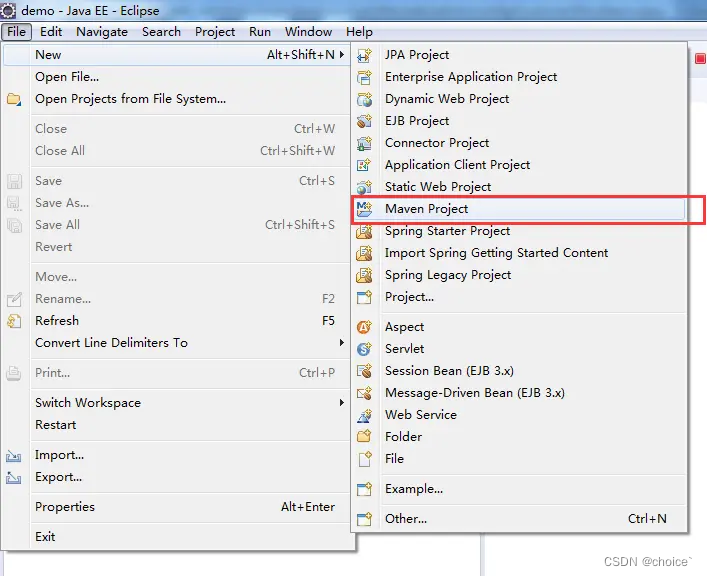Open the Help menu
The image size is (707, 576).
click(x=359, y=32)
